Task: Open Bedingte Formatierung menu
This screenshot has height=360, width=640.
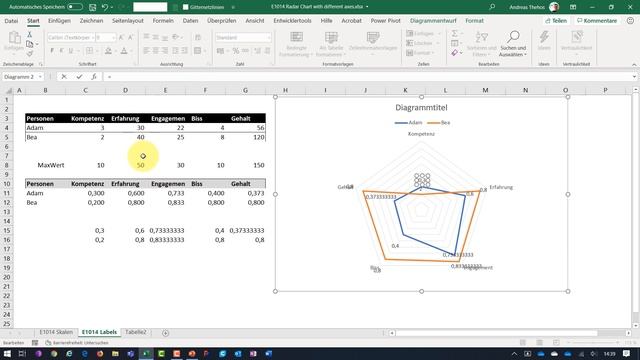Action: click(x=296, y=44)
